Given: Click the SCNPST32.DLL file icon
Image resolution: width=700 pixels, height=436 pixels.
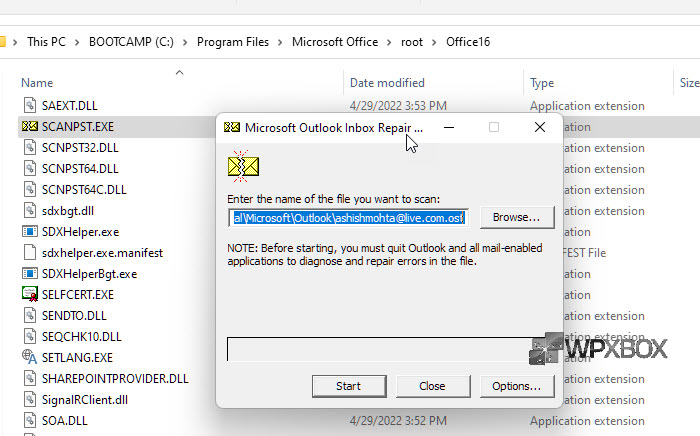Looking at the screenshot, I should [29, 147].
